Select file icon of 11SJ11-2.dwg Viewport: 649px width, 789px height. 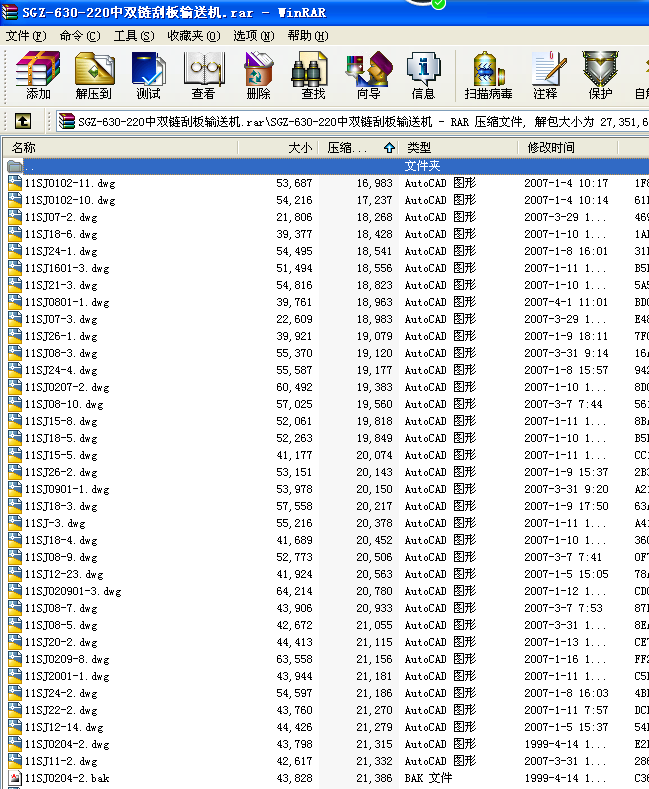click(15, 761)
